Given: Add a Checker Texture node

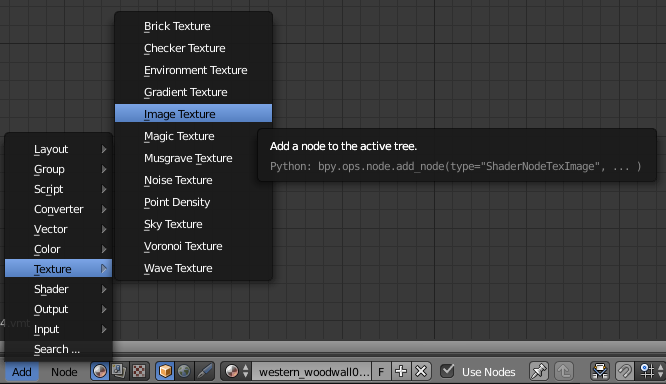Looking at the screenshot, I should 193,48.
